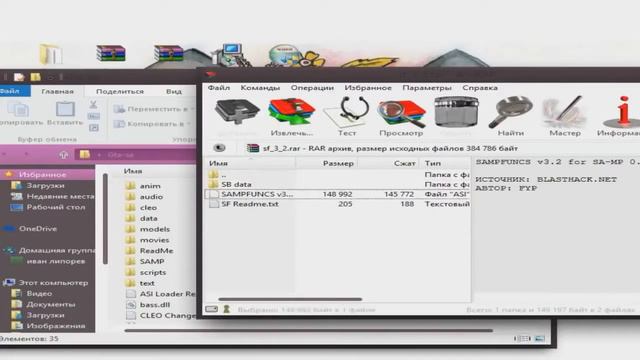Click the drive icon in WinRAR status bar

211,309
